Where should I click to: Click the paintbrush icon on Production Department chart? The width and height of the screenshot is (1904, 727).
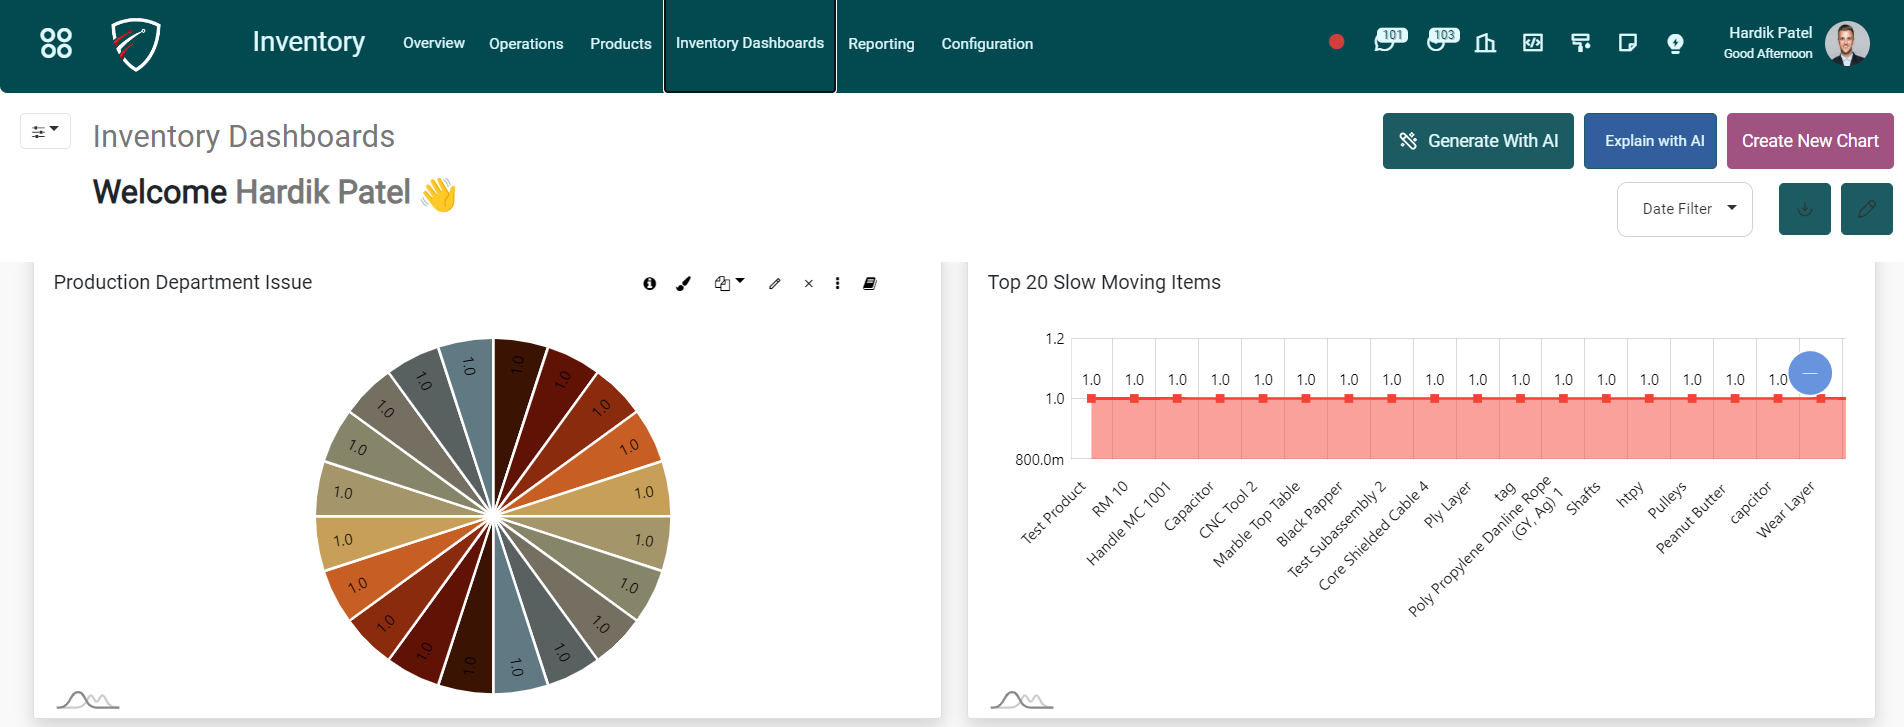coord(684,284)
